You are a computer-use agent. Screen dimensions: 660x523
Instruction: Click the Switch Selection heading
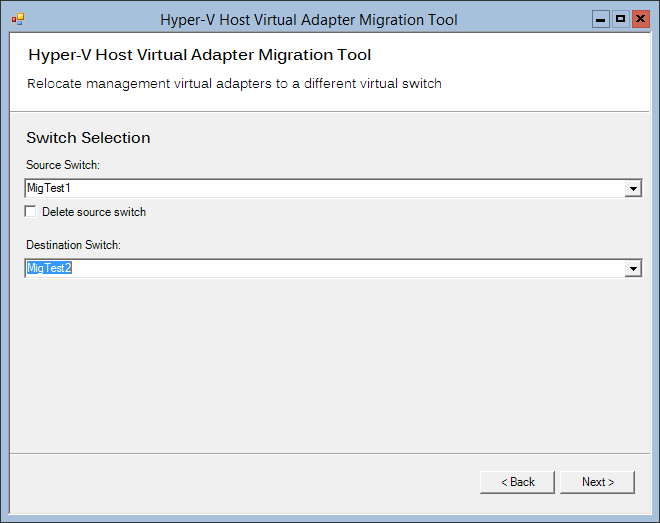pyautogui.click(x=88, y=138)
